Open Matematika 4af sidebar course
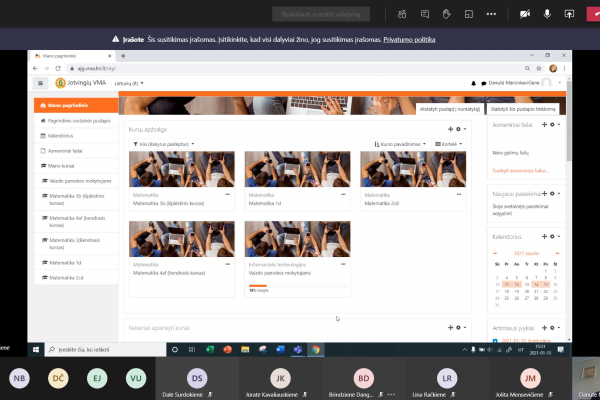Screen dimensions: 600x400 [x=76, y=222]
